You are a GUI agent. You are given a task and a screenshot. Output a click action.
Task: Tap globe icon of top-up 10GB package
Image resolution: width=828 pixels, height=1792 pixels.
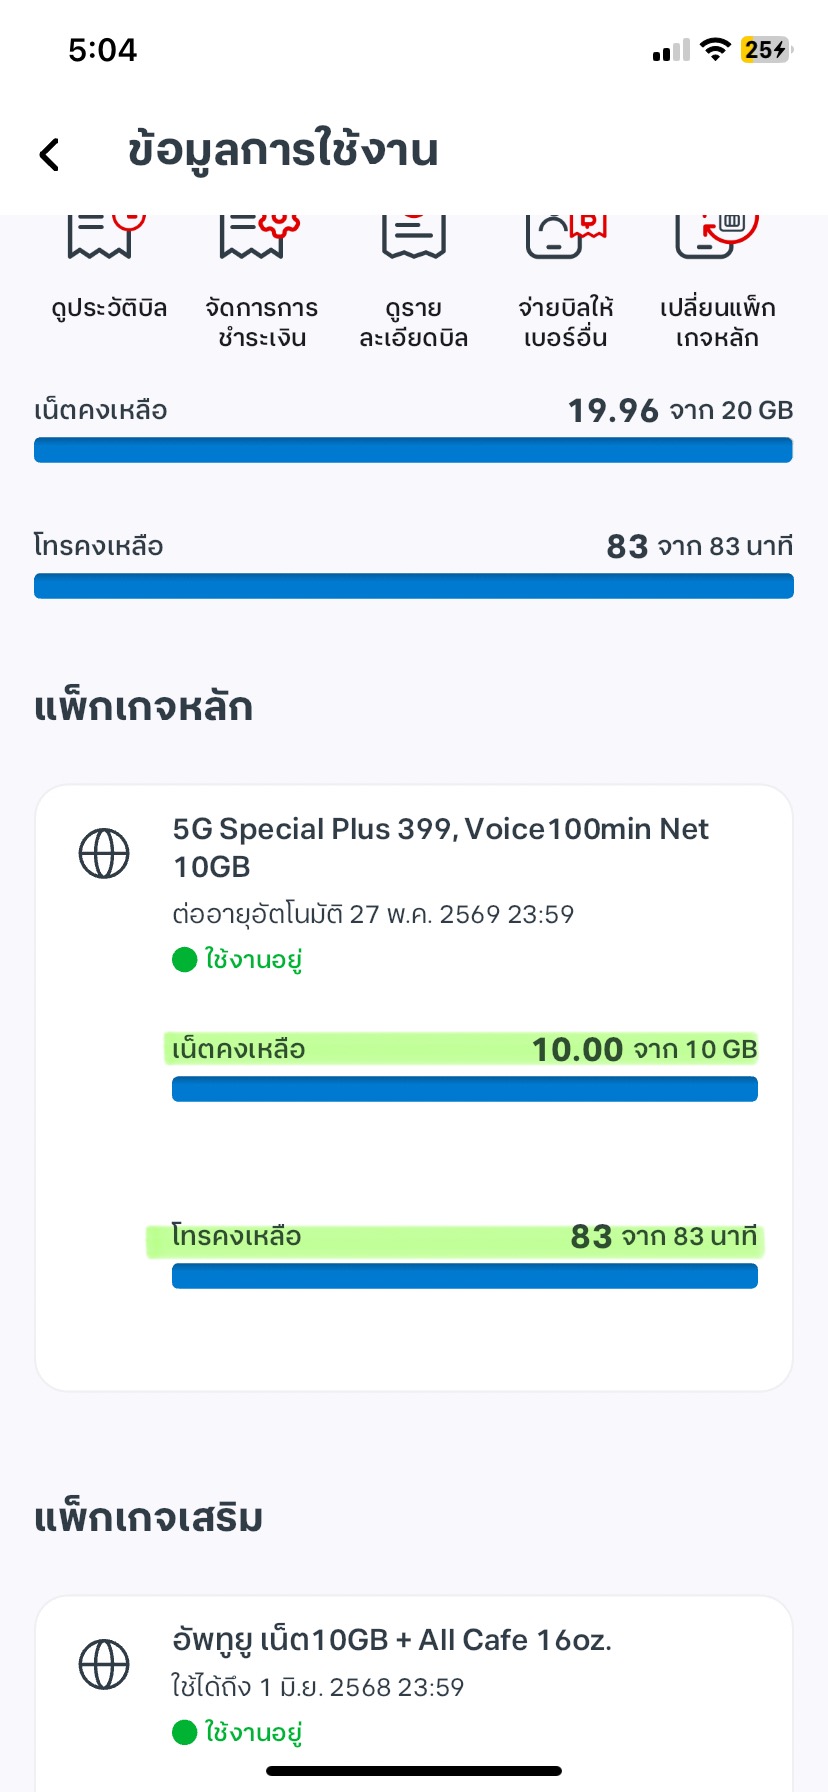104,1665
